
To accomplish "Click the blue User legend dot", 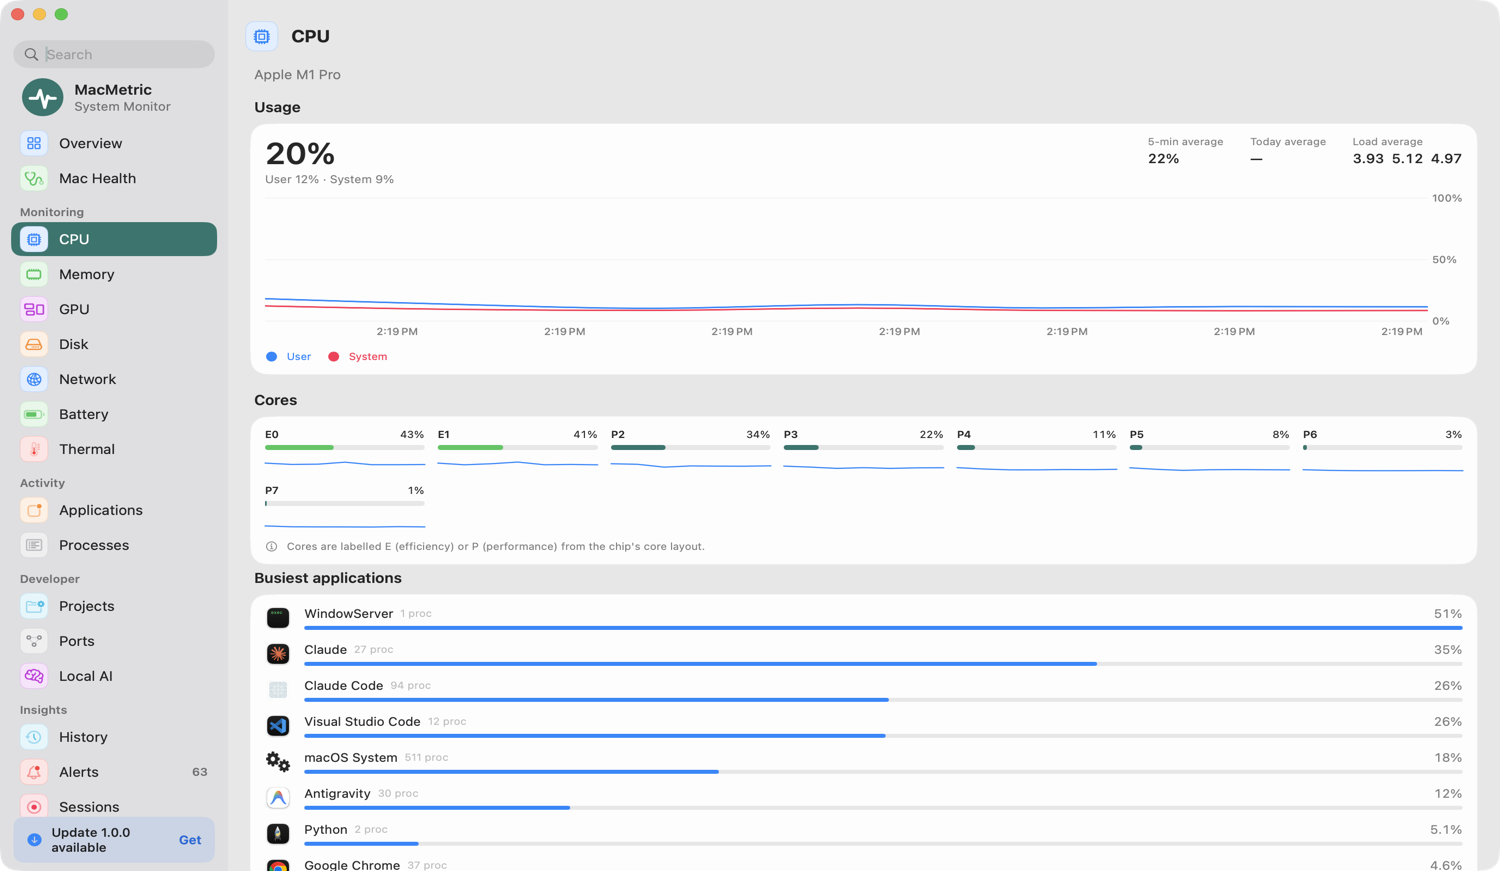I will tap(272, 356).
